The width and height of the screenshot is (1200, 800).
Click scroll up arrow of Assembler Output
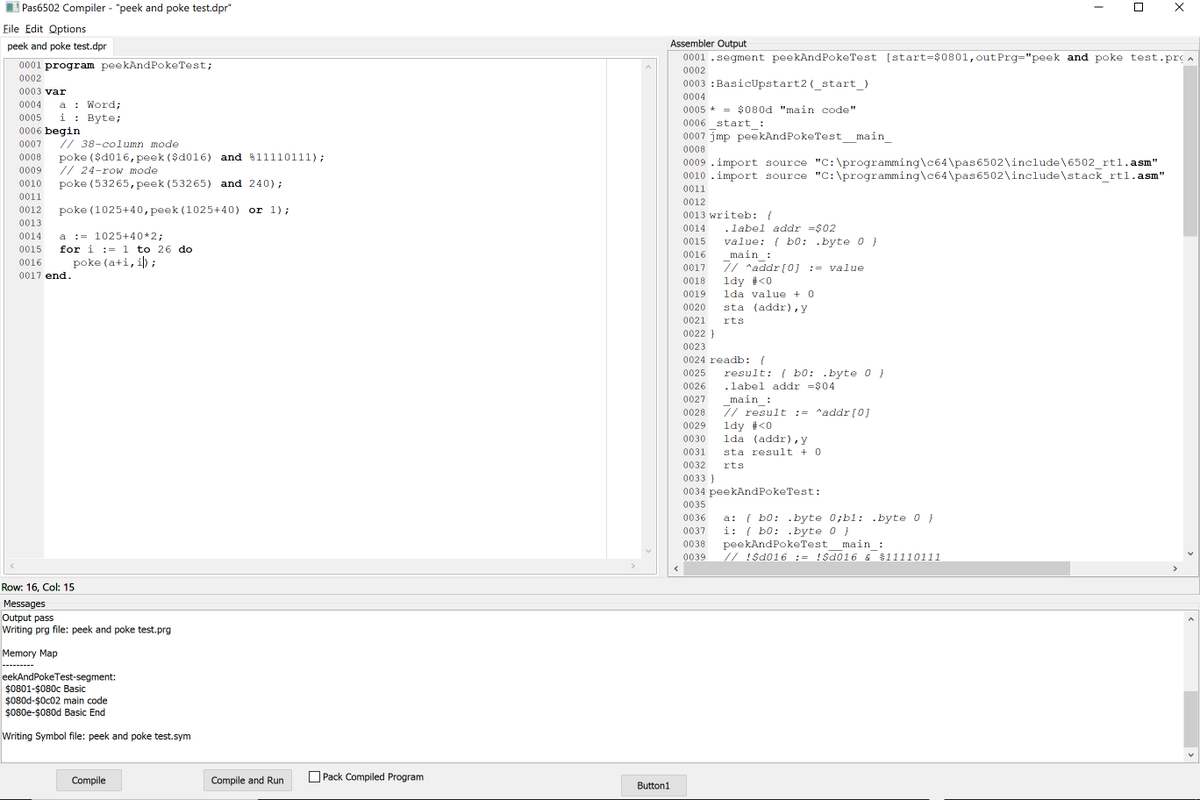click(1190, 57)
